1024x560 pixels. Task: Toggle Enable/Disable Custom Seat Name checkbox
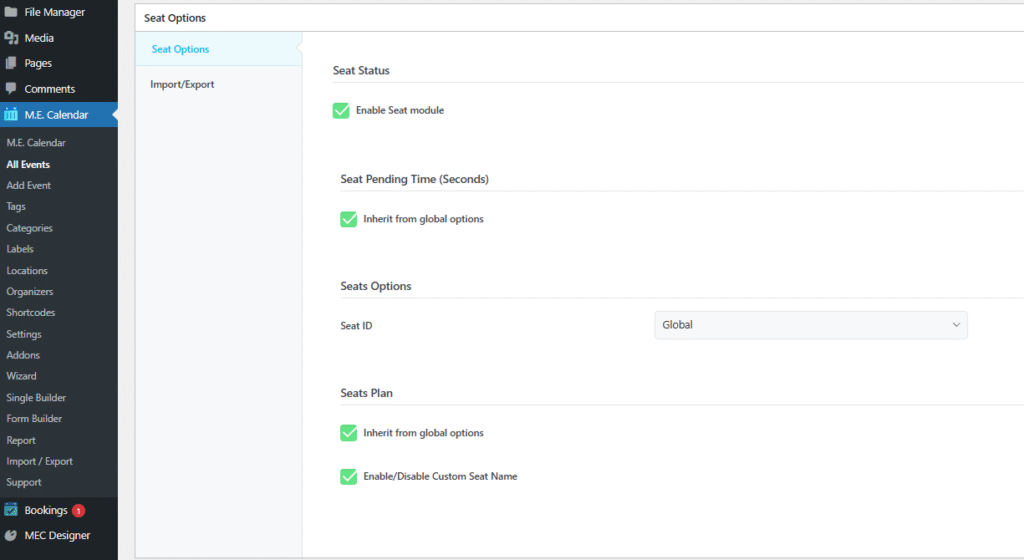point(349,477)
